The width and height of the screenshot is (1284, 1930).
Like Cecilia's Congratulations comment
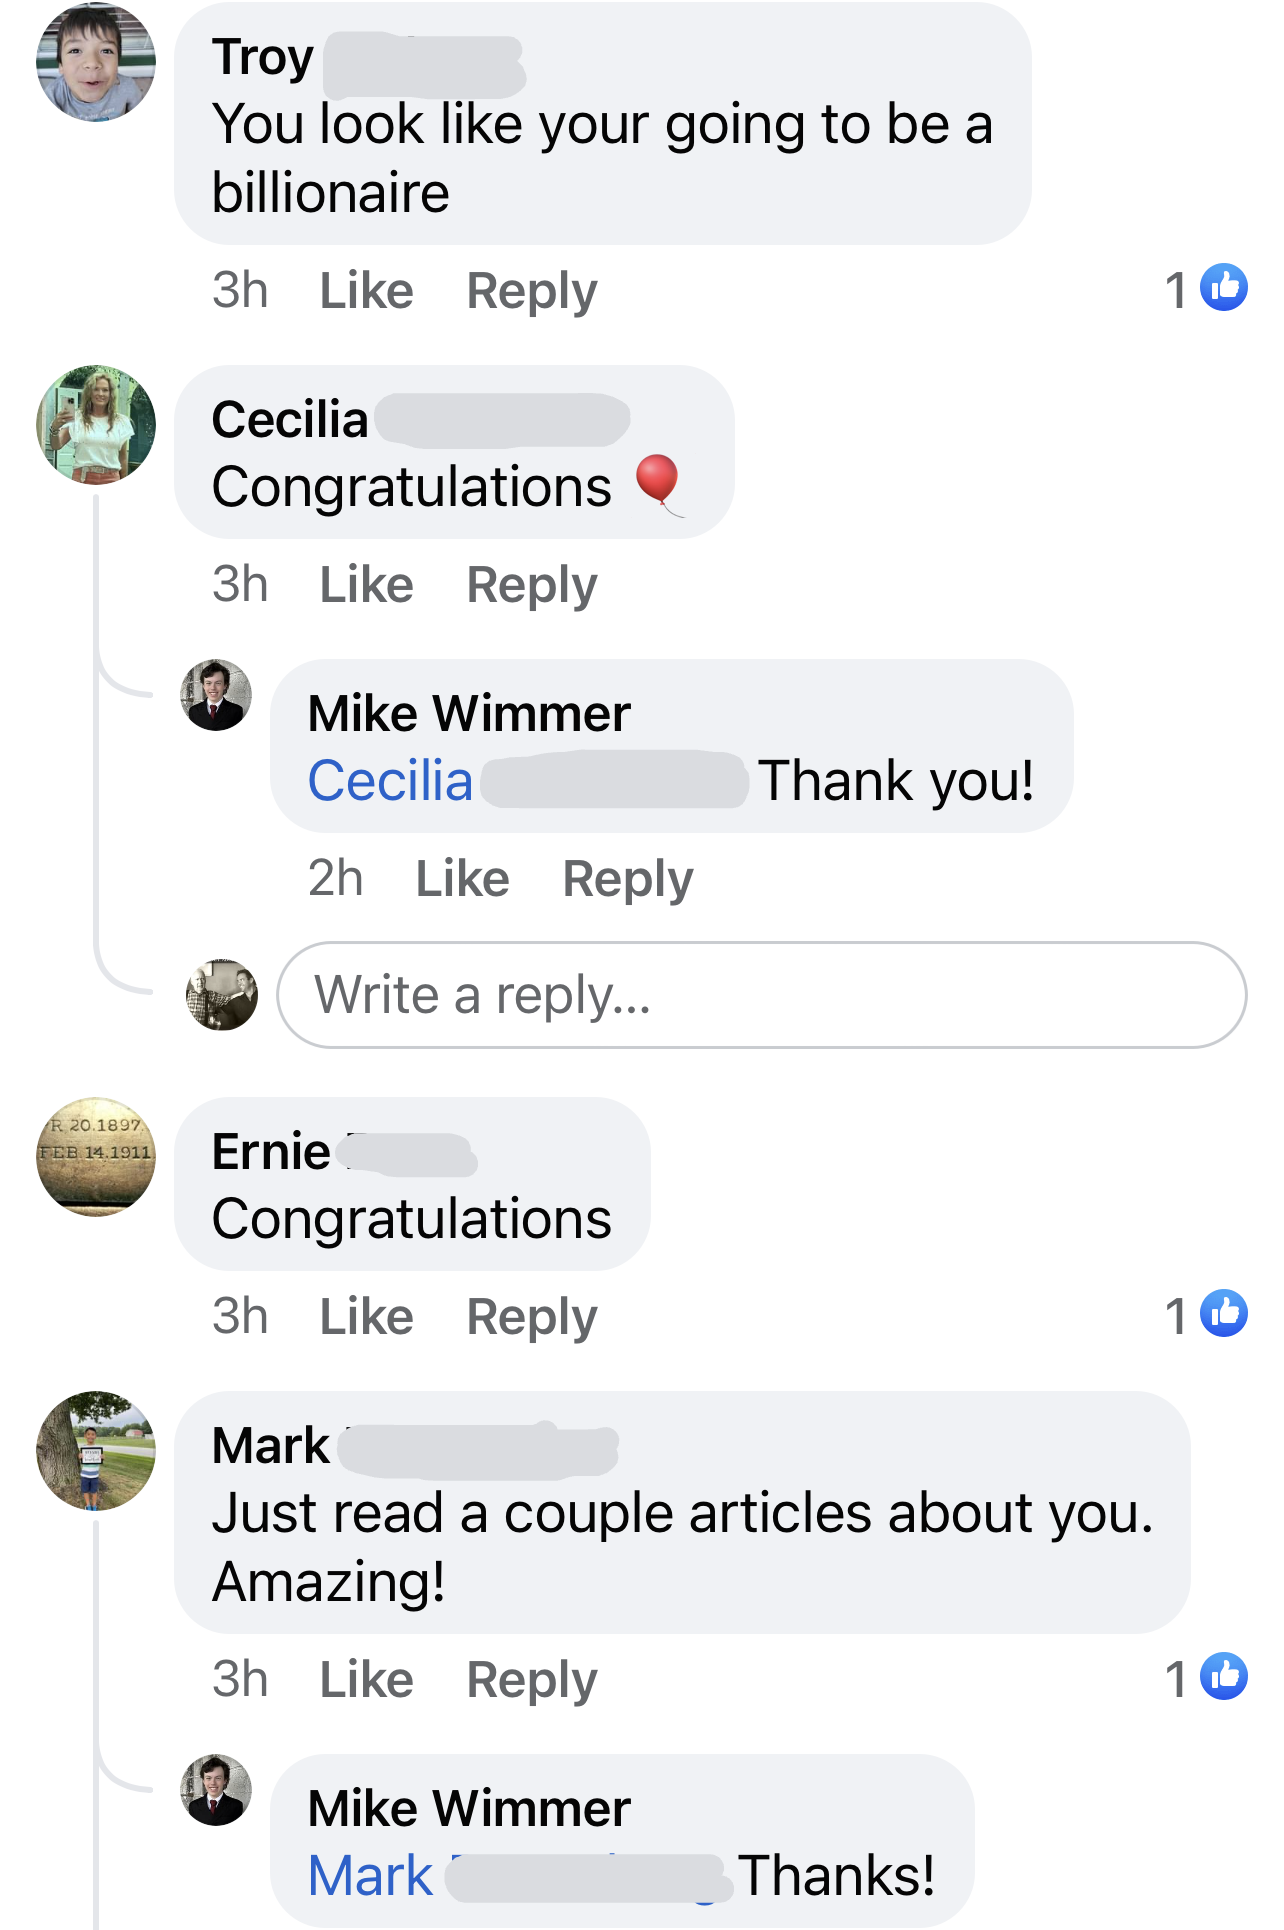click(x=366, y=585)
